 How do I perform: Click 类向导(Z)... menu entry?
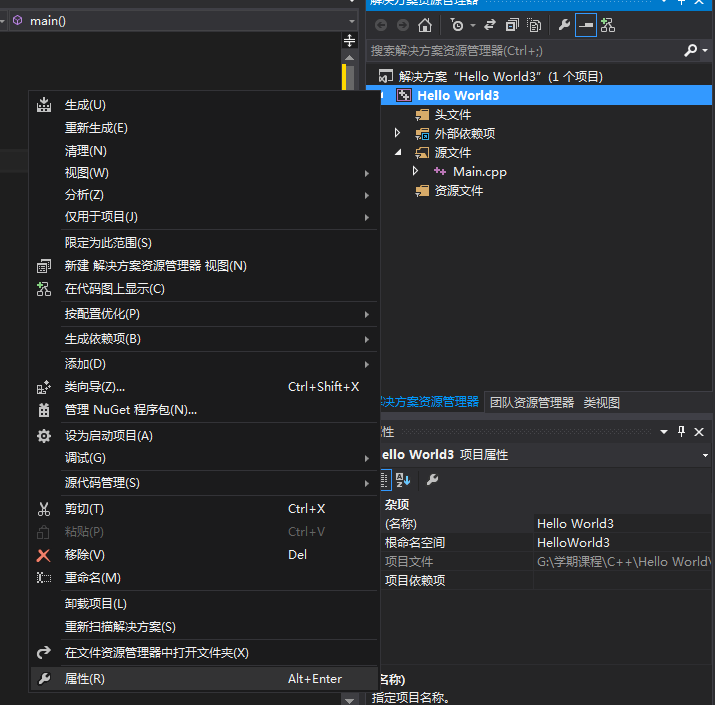[x=203, y=387]
